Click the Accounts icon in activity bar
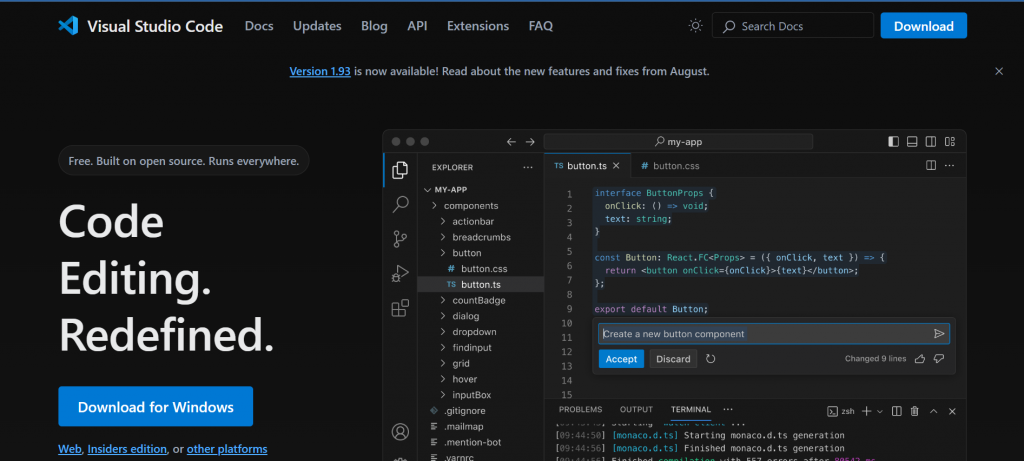 (x=400, y=432)
